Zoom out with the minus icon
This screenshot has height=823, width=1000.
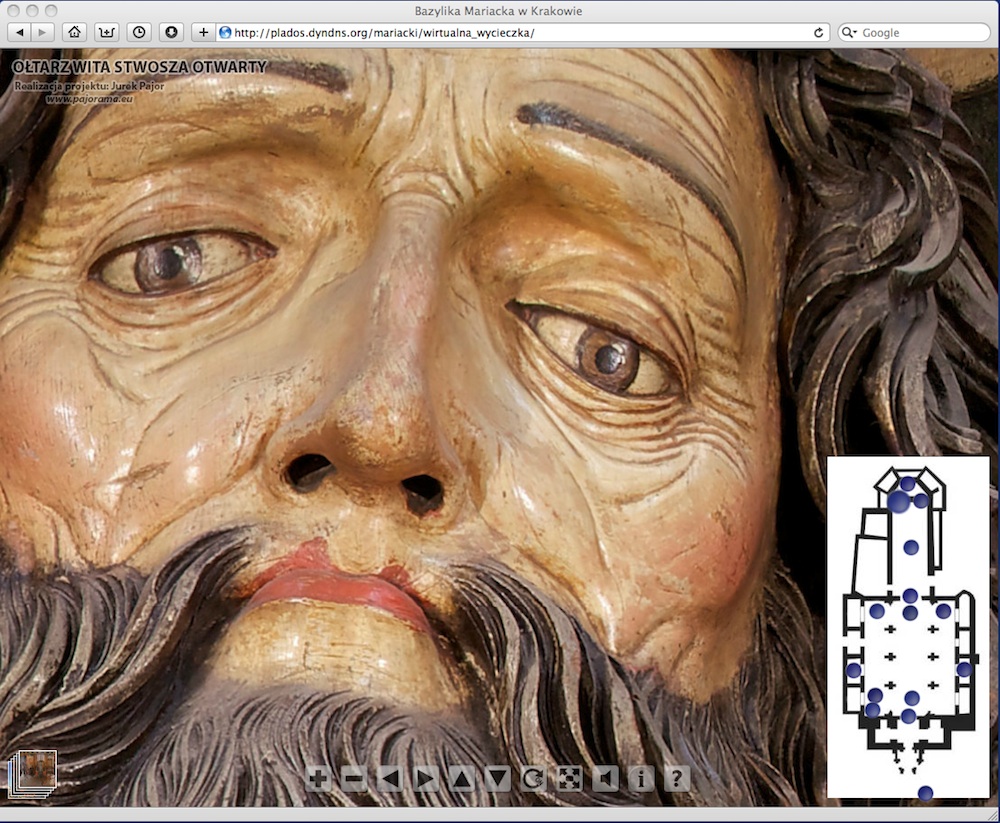(x=354, y=779)
